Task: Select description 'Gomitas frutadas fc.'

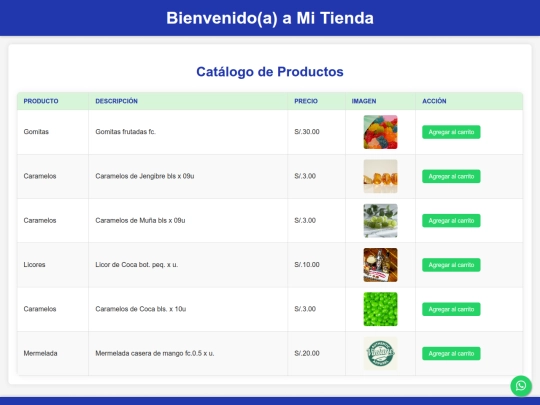Action: click(125, 132)
